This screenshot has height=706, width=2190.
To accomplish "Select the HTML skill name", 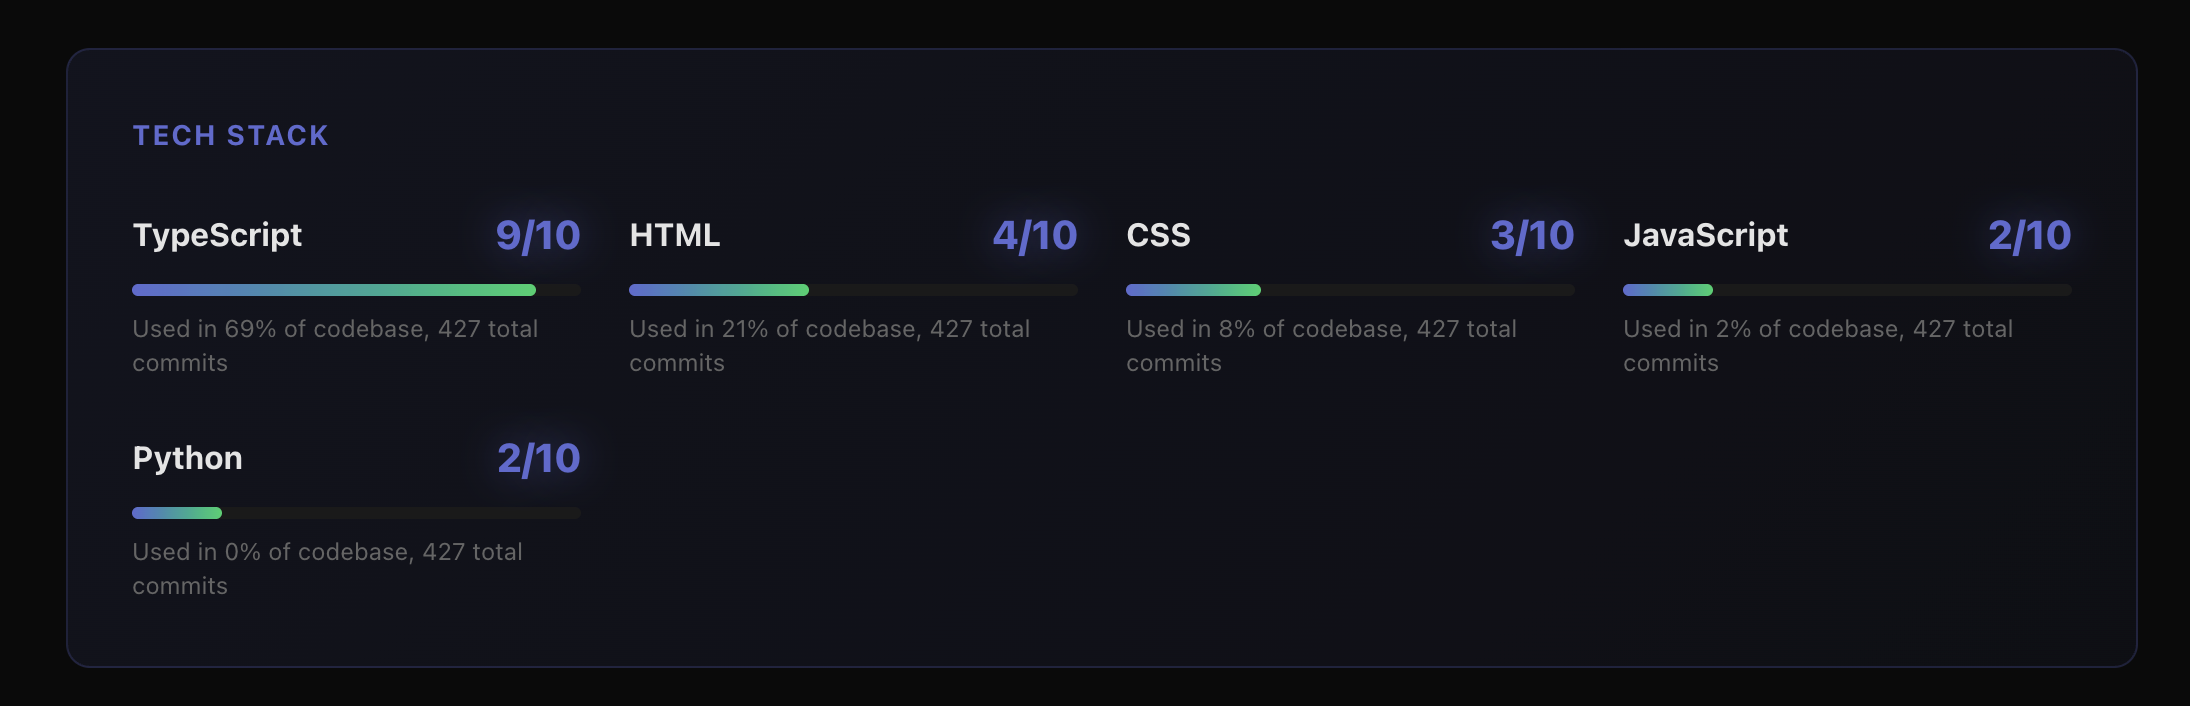I will point(674,235).
